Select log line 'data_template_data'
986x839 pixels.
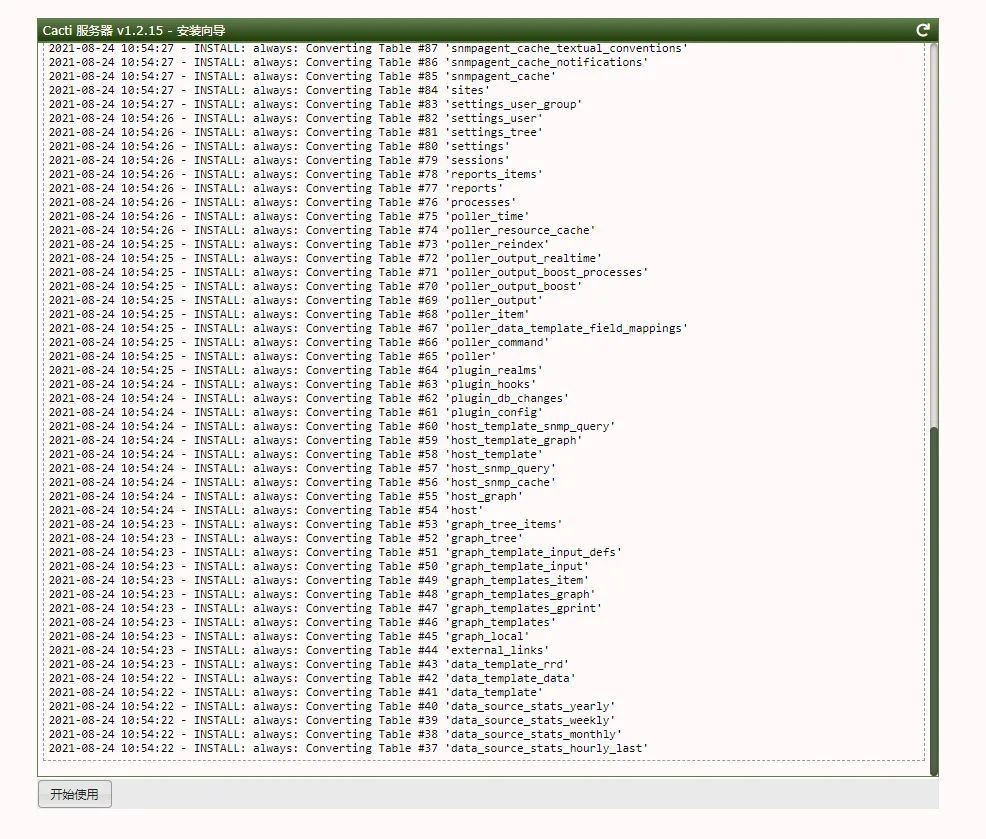312,678
